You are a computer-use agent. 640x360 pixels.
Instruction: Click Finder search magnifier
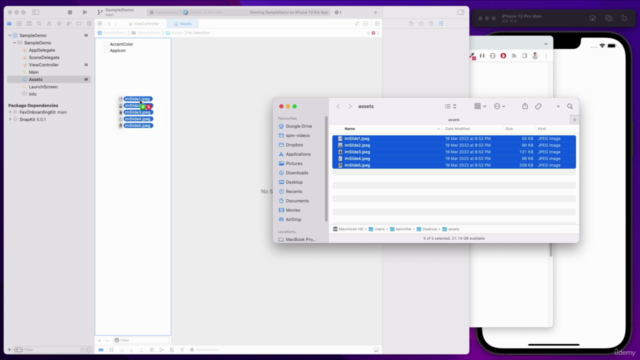pyautogui.click(x=570, y=107)
